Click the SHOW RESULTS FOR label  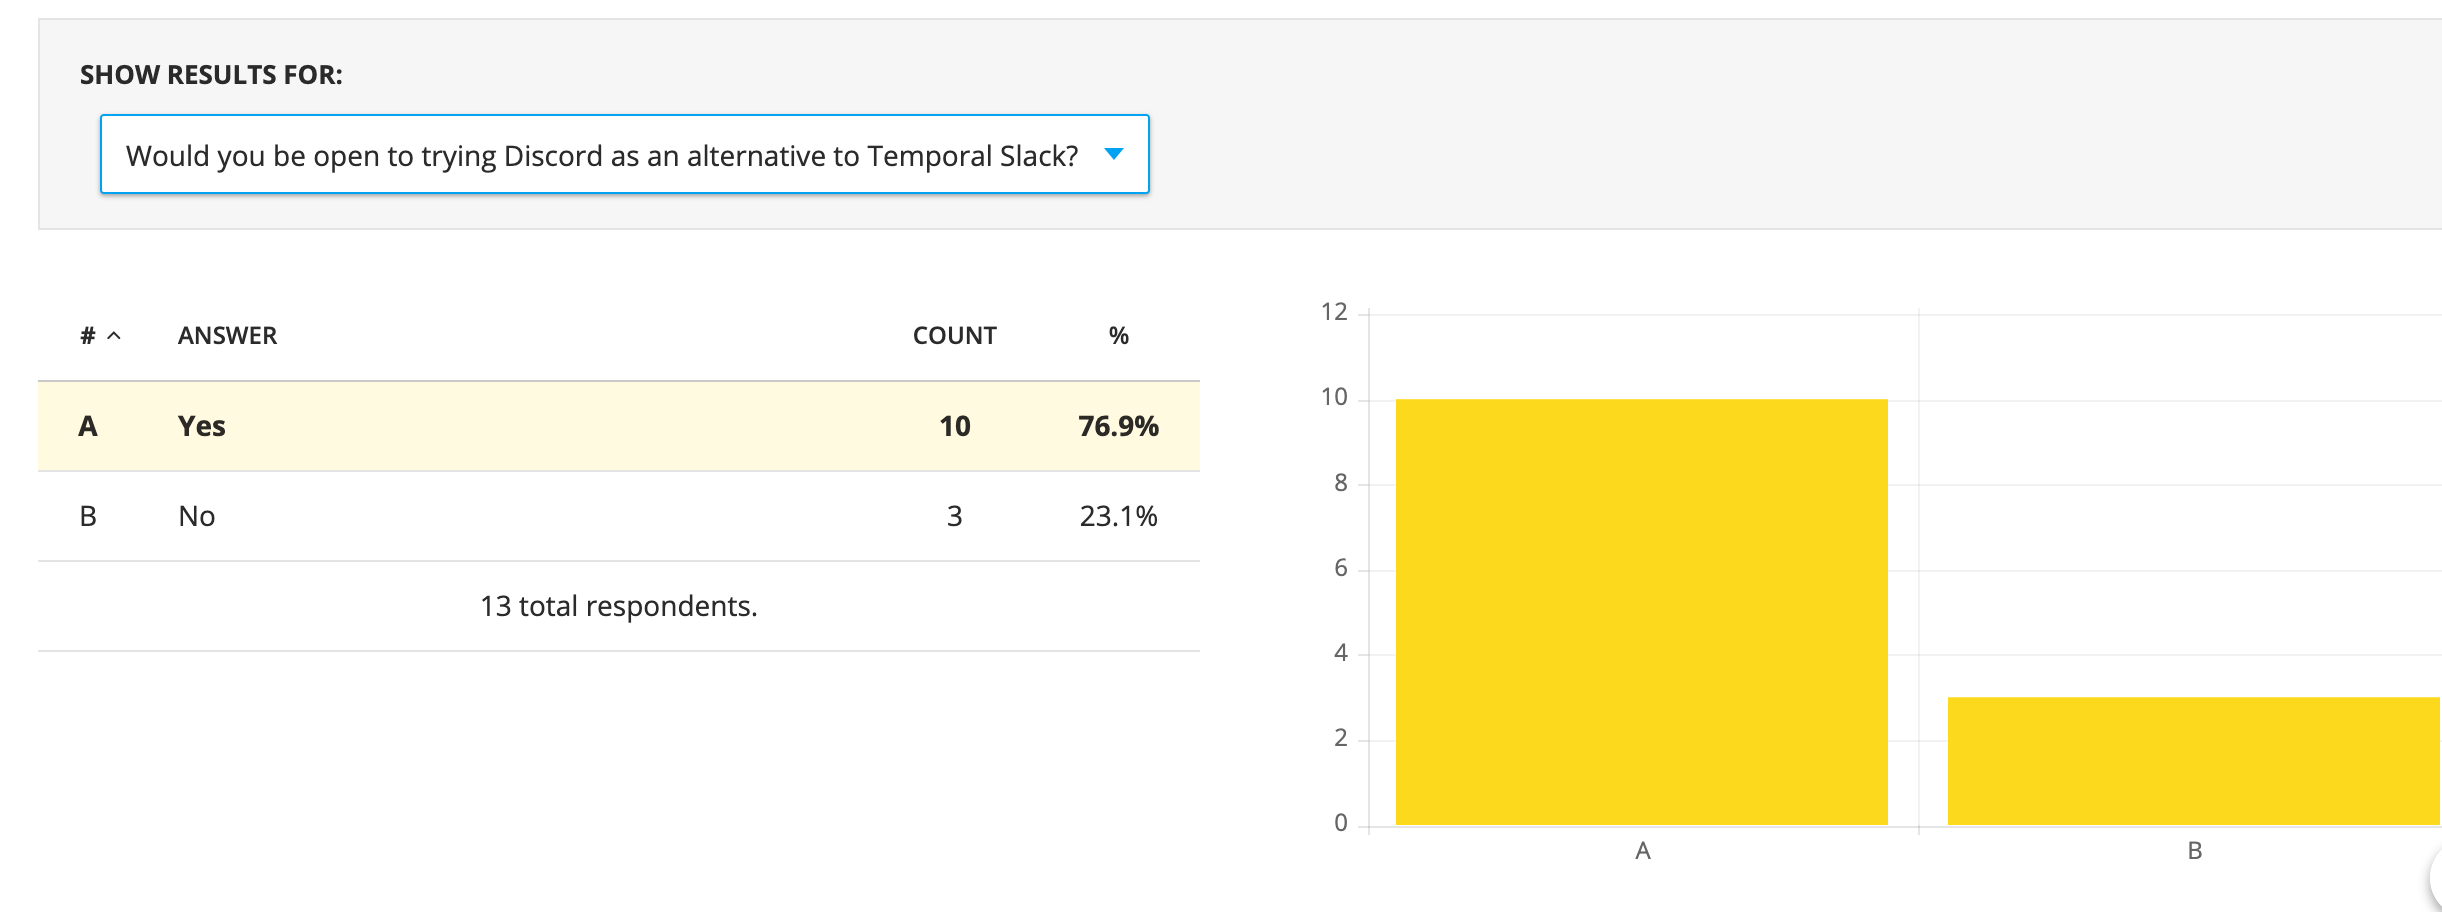tap(211, 75)
